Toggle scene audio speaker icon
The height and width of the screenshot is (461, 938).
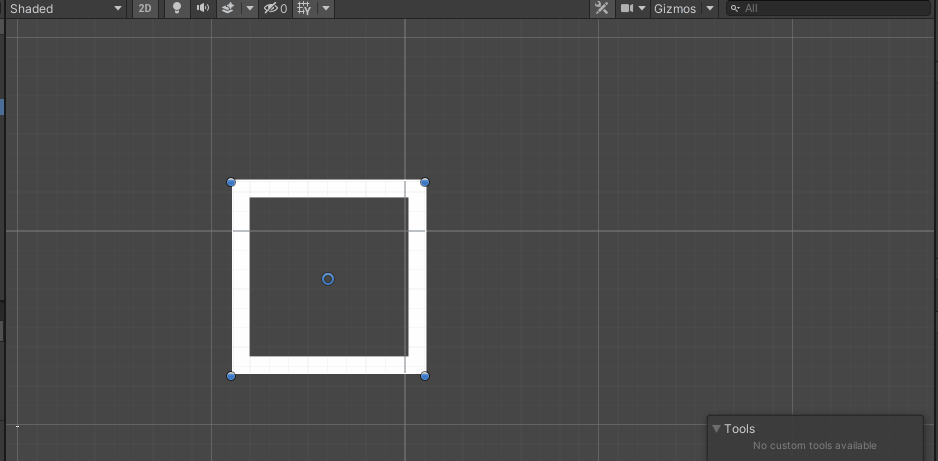click(x=203, y=8)
